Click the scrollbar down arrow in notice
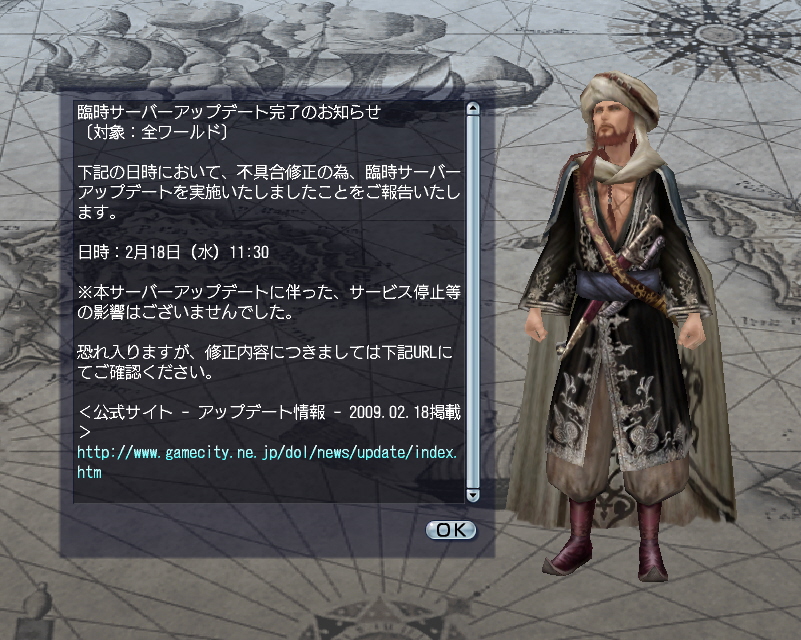This screenshot has height=640, width=801. pos(473,495)
